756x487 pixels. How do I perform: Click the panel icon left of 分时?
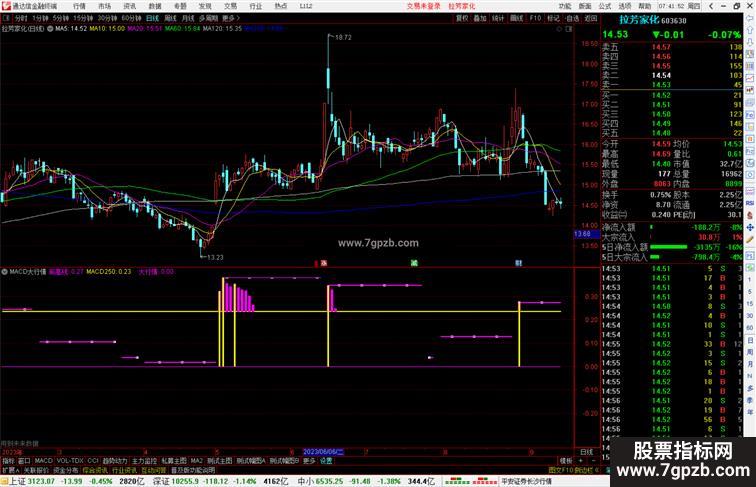(x=6, y=18)
